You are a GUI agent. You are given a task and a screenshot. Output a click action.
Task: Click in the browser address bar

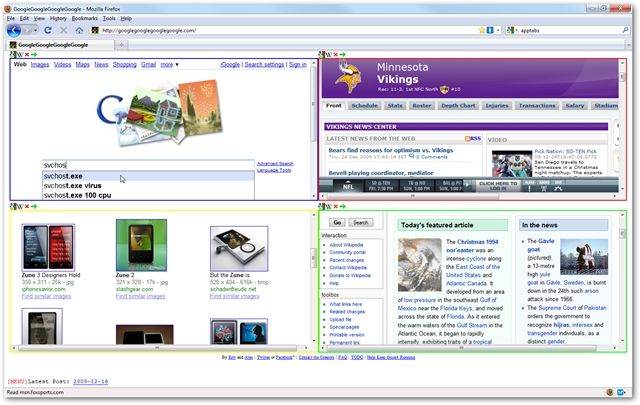284,30
